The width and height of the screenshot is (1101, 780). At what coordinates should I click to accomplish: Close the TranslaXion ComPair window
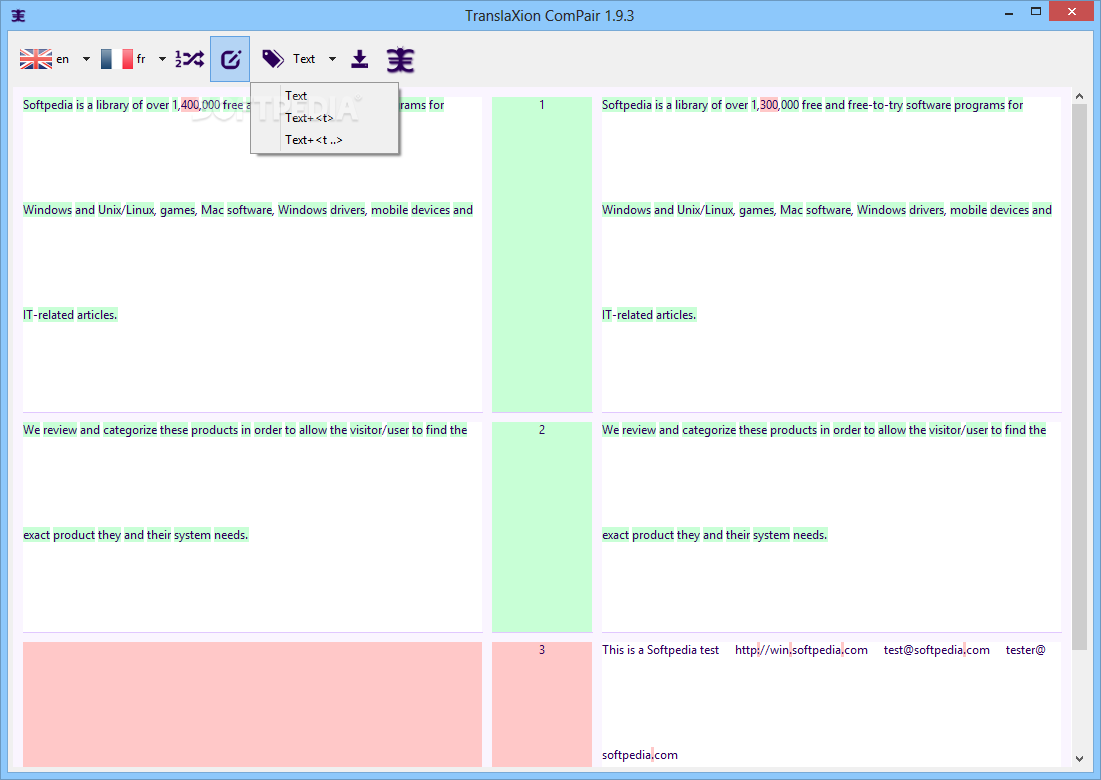point(1072,11)
